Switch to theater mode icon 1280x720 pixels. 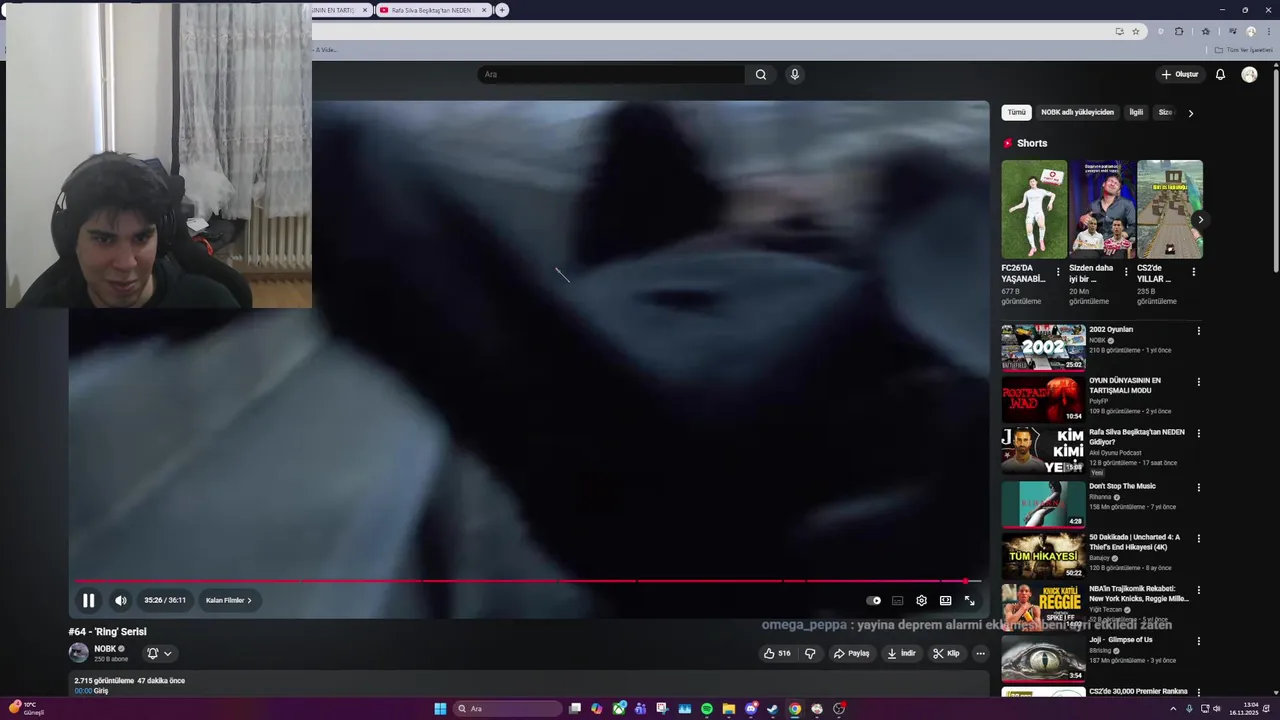point(945,601)
